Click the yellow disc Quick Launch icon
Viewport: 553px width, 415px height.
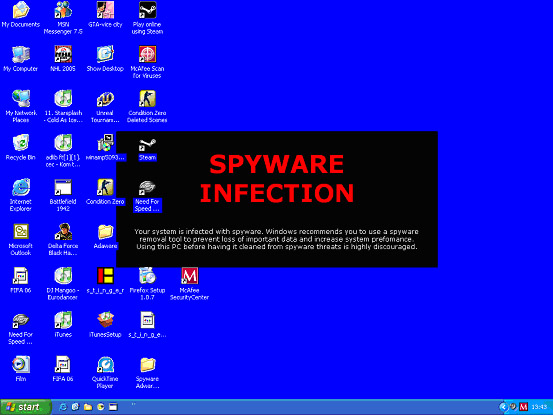[101, 407]
